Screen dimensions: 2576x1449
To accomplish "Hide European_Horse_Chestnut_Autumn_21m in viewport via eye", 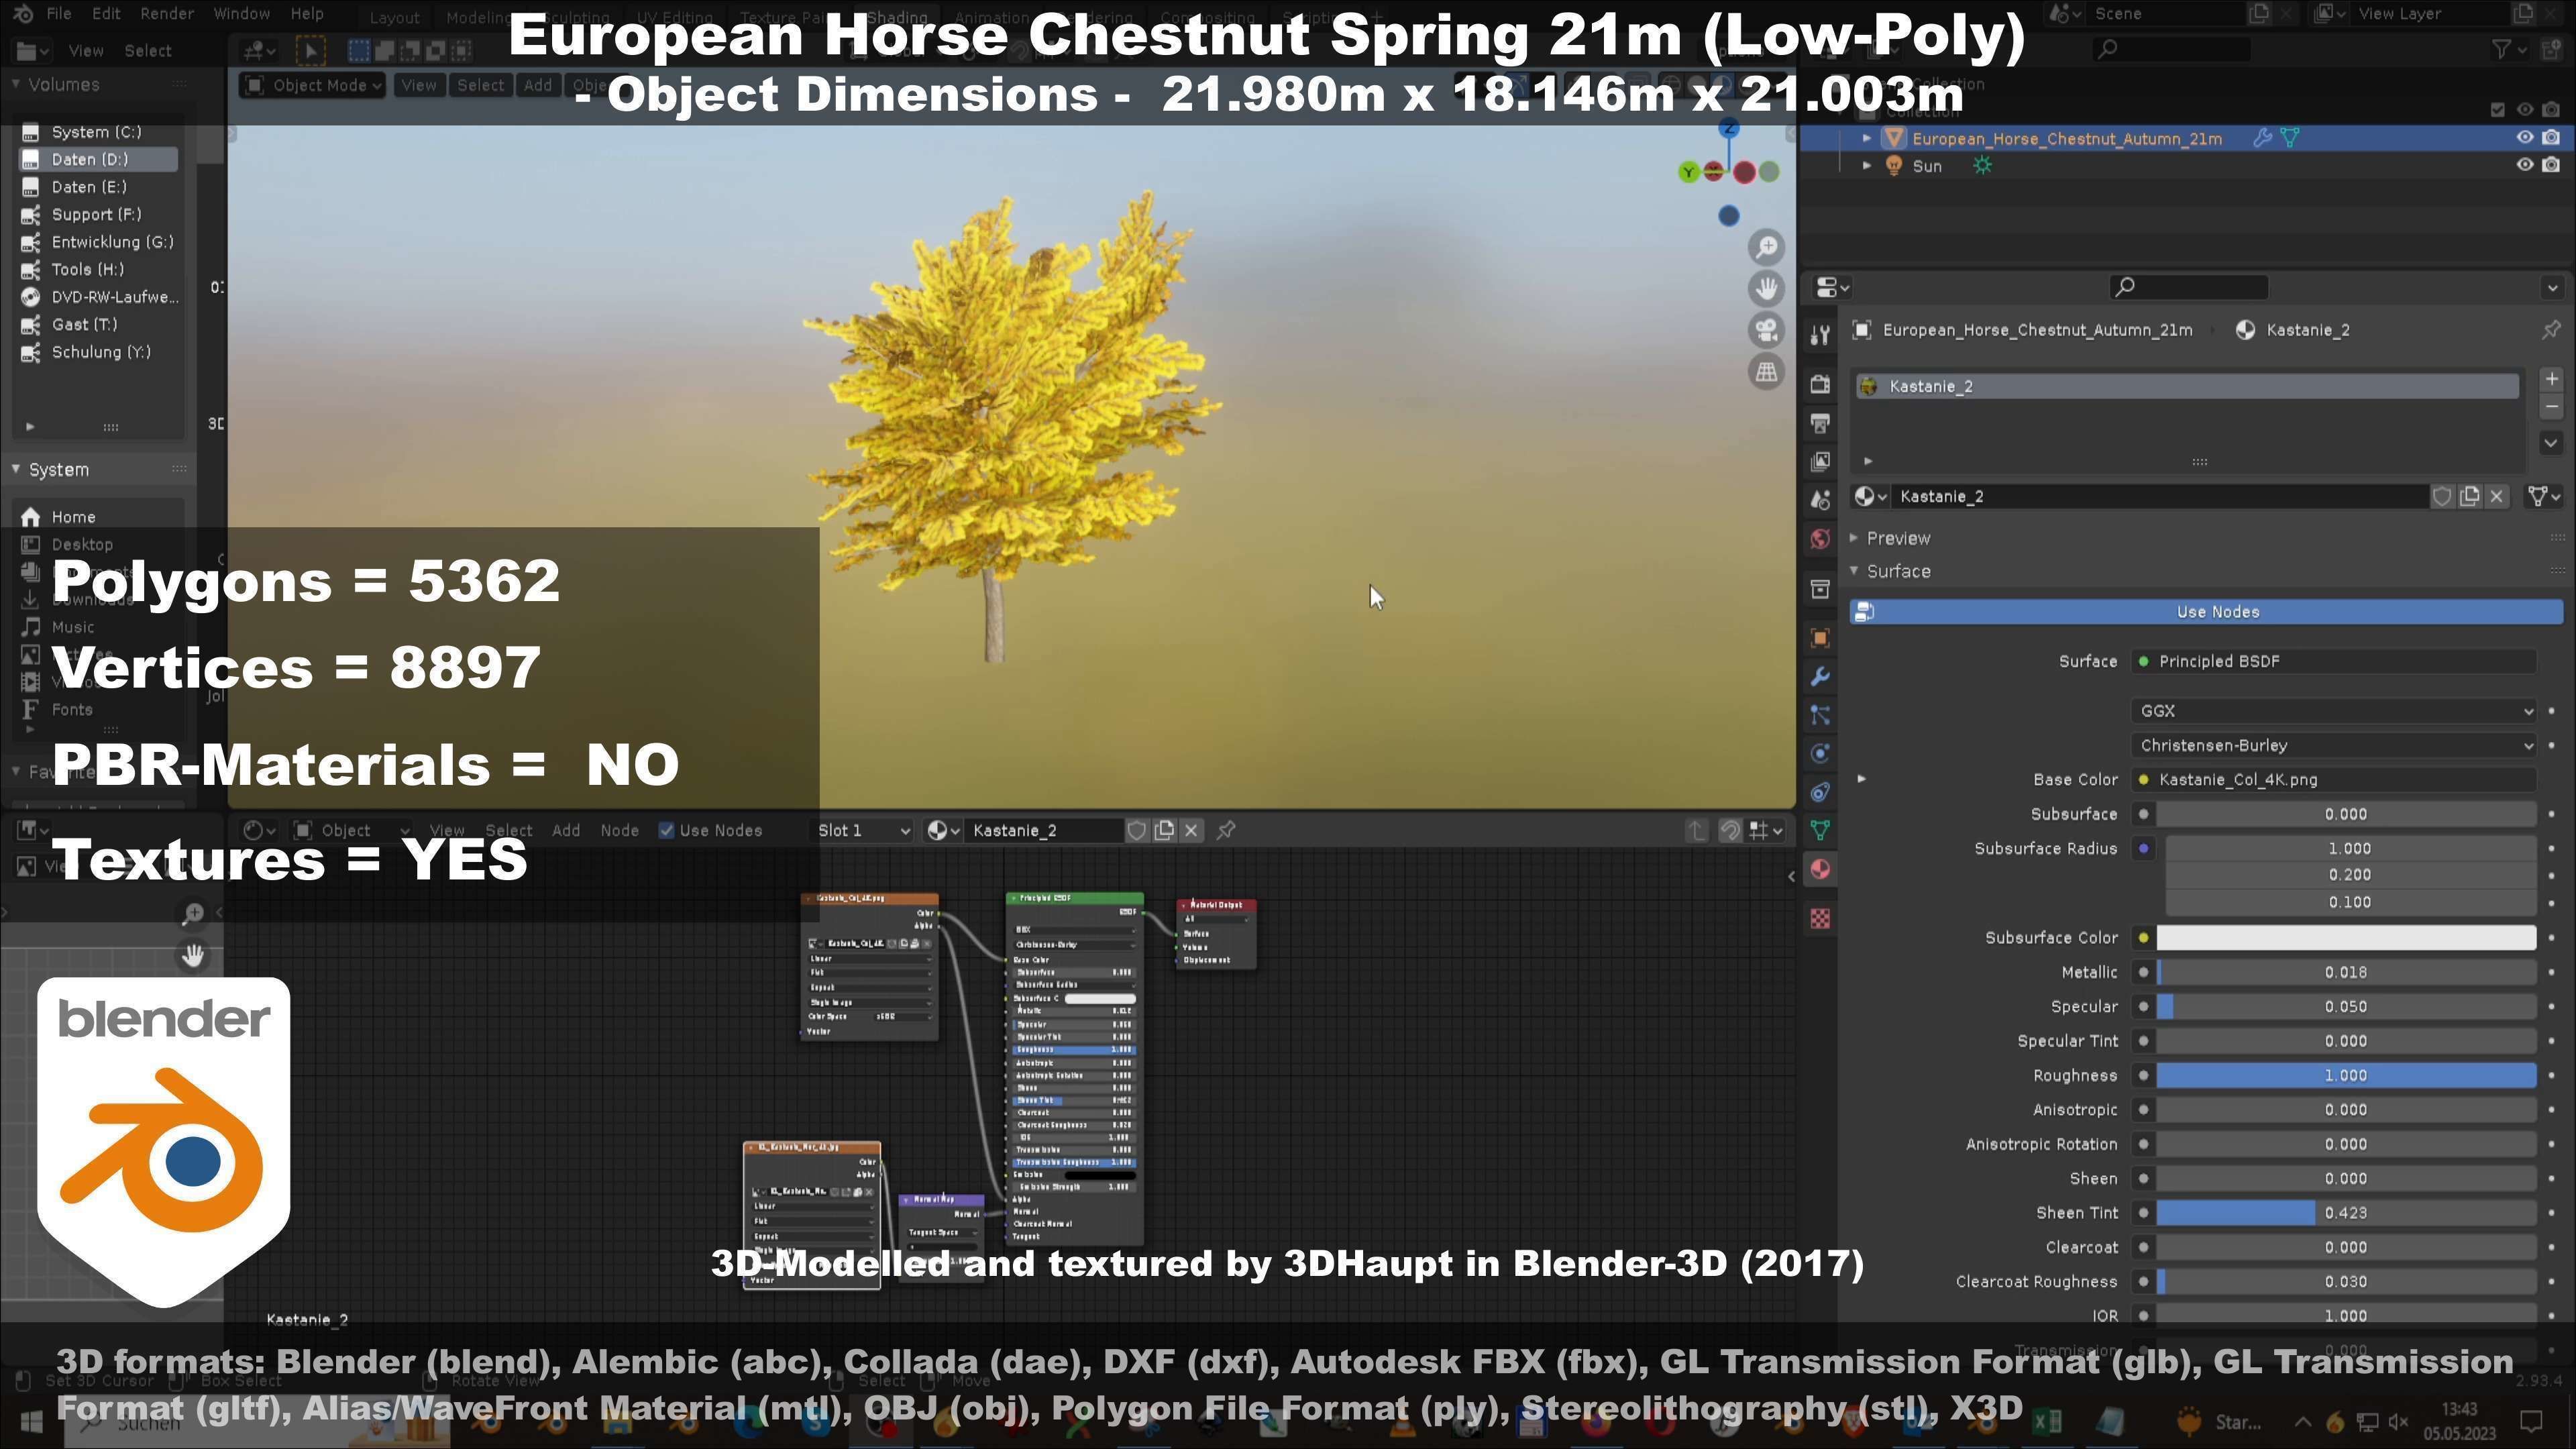I will tap(2525, 138).
